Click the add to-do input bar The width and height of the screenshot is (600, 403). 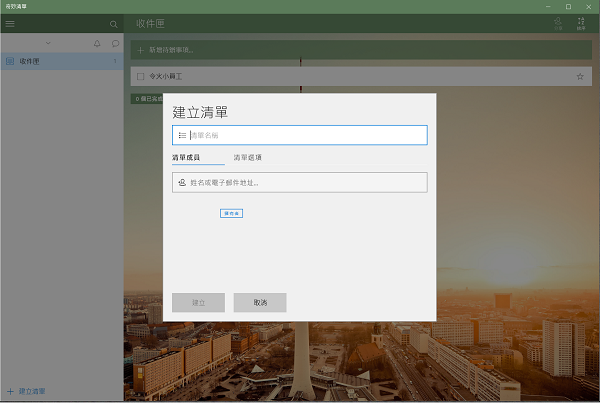pos(361,50)
